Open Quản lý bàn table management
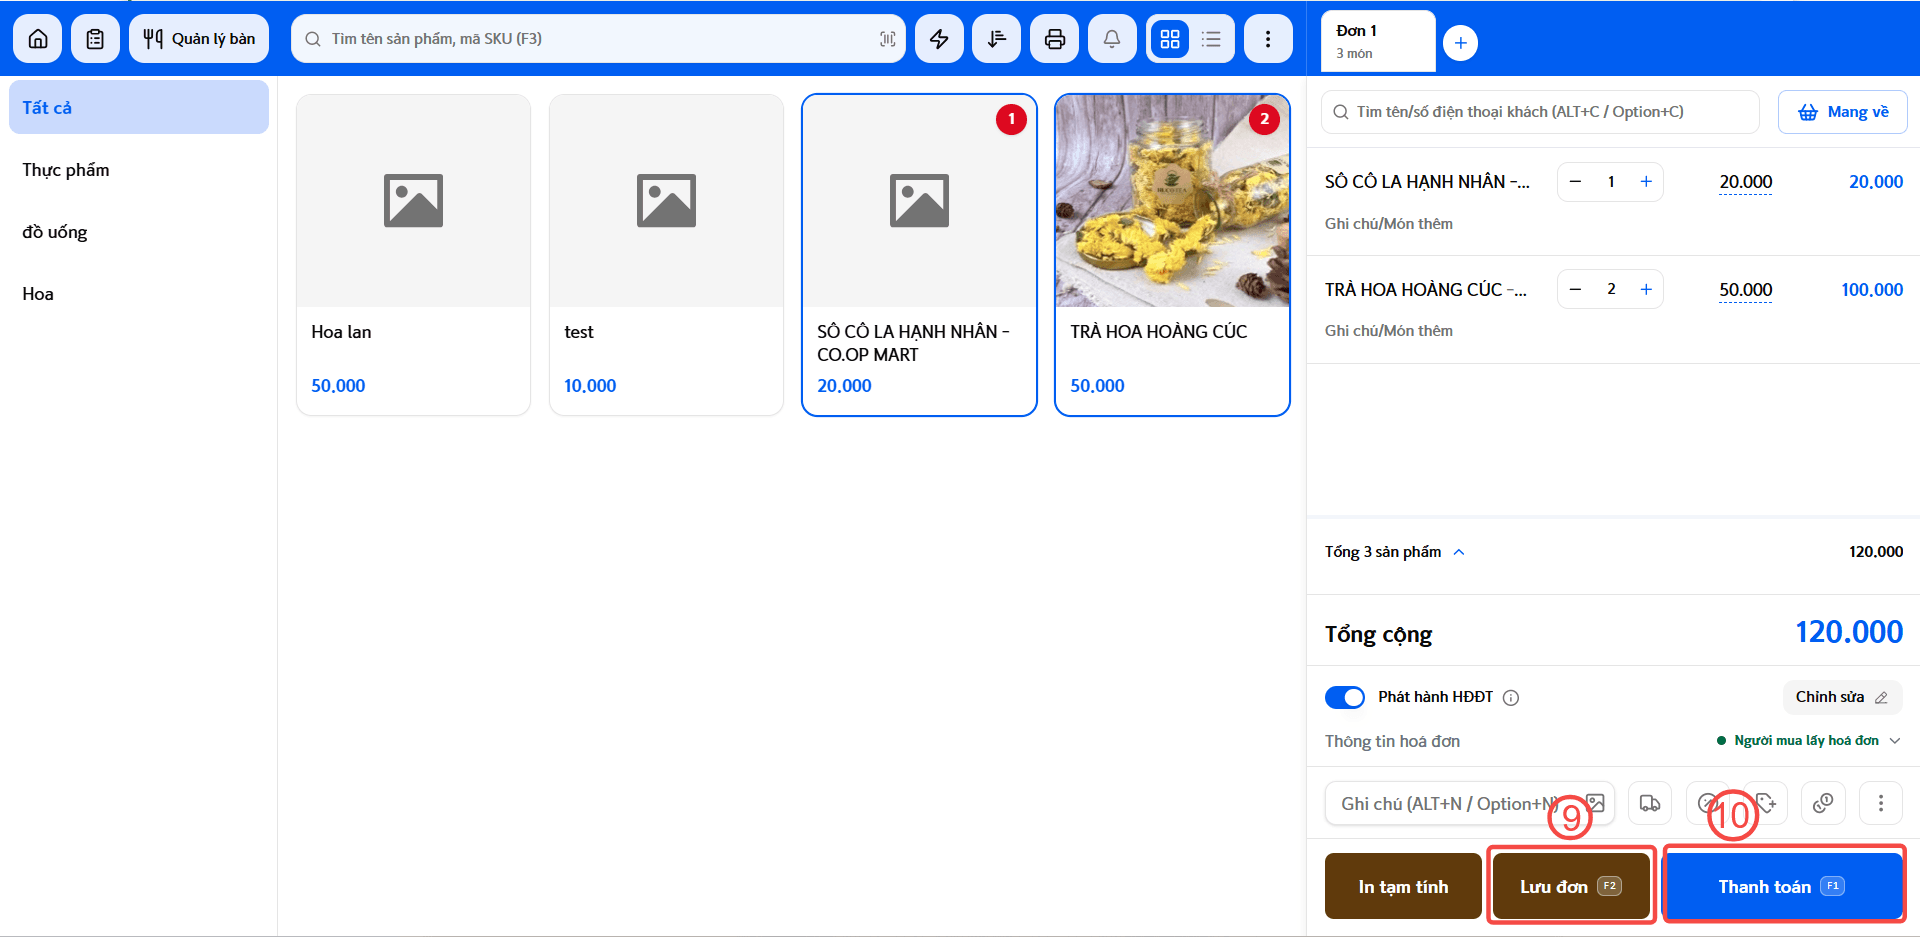Viewport: 1920px width, 937px height. [199, 39]
